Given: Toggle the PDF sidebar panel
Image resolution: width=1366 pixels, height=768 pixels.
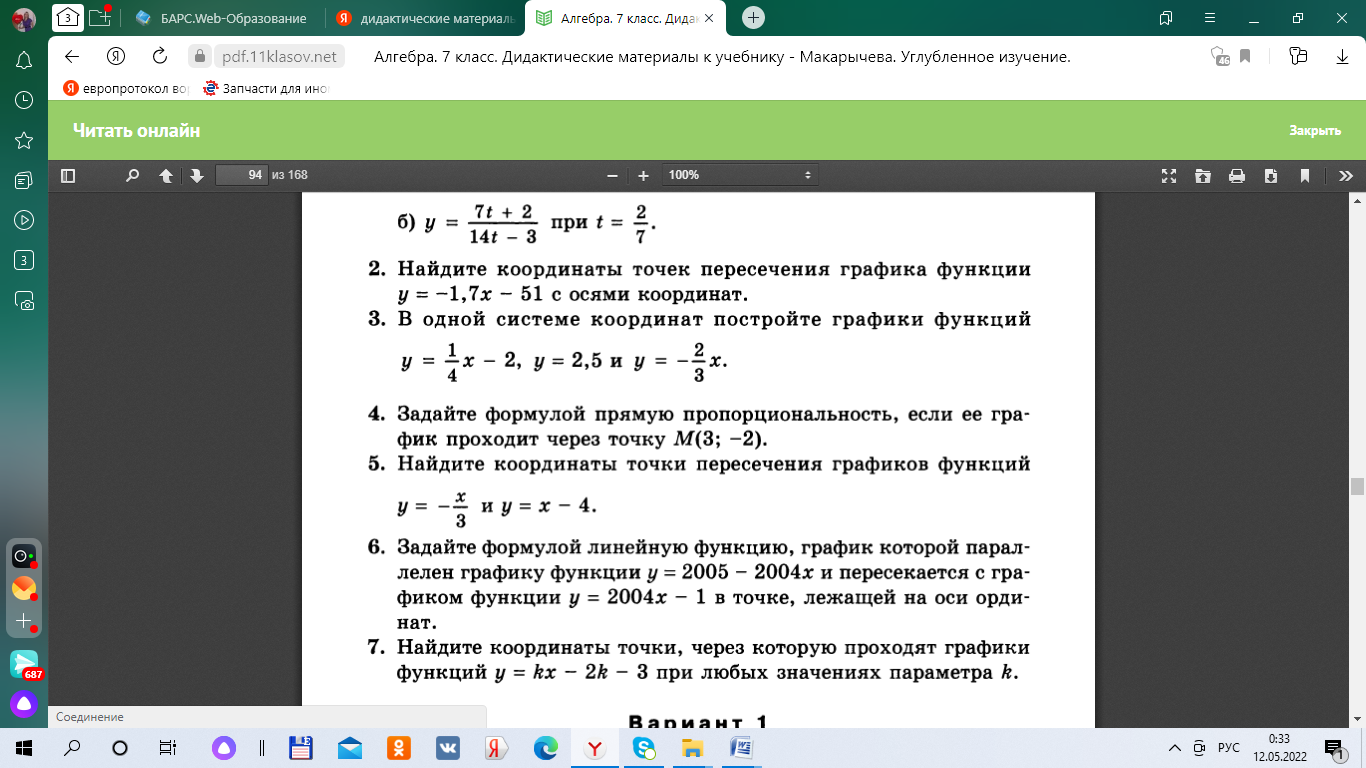Looking at the screenshot, I should click(x=68, y=175).
